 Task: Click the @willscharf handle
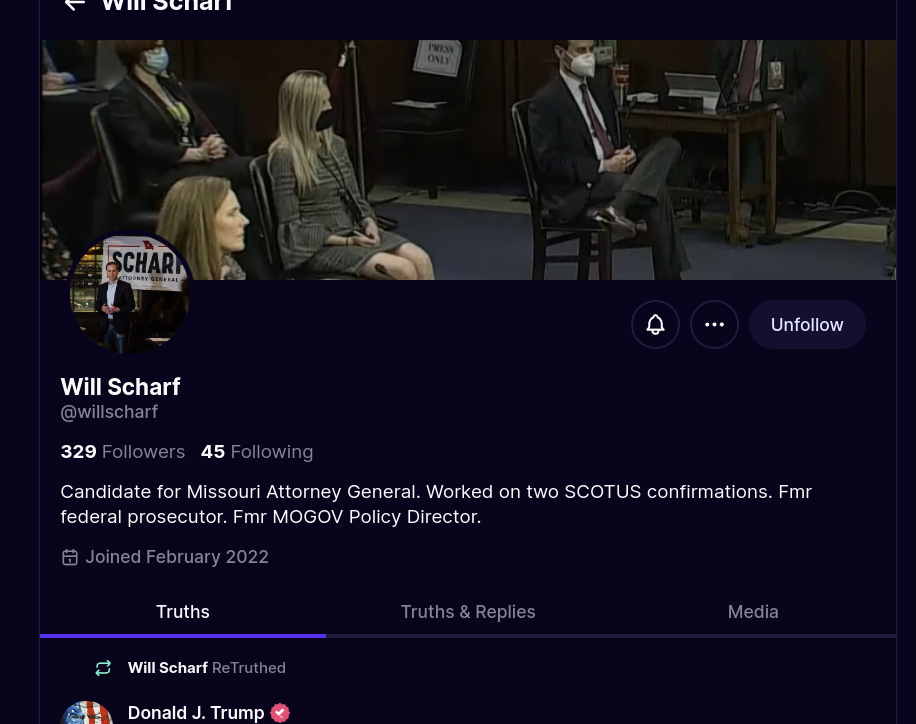[109, 412]
